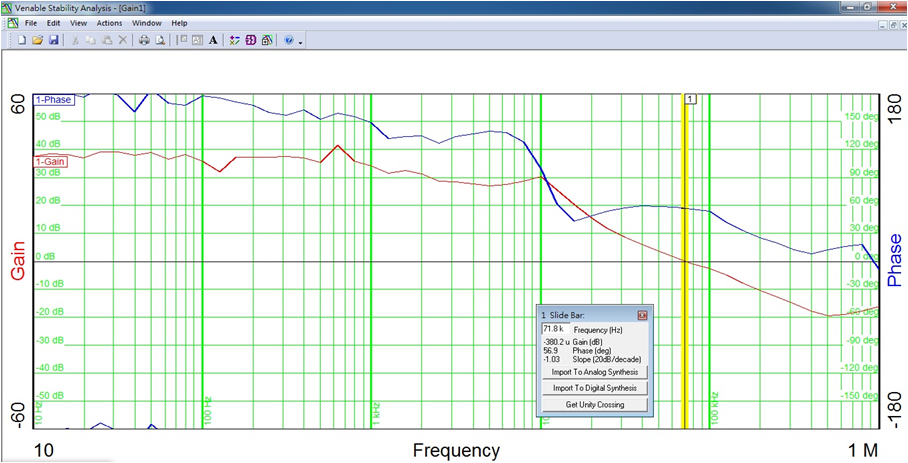Click the Delete X toolbar icon

pos(122,41)
